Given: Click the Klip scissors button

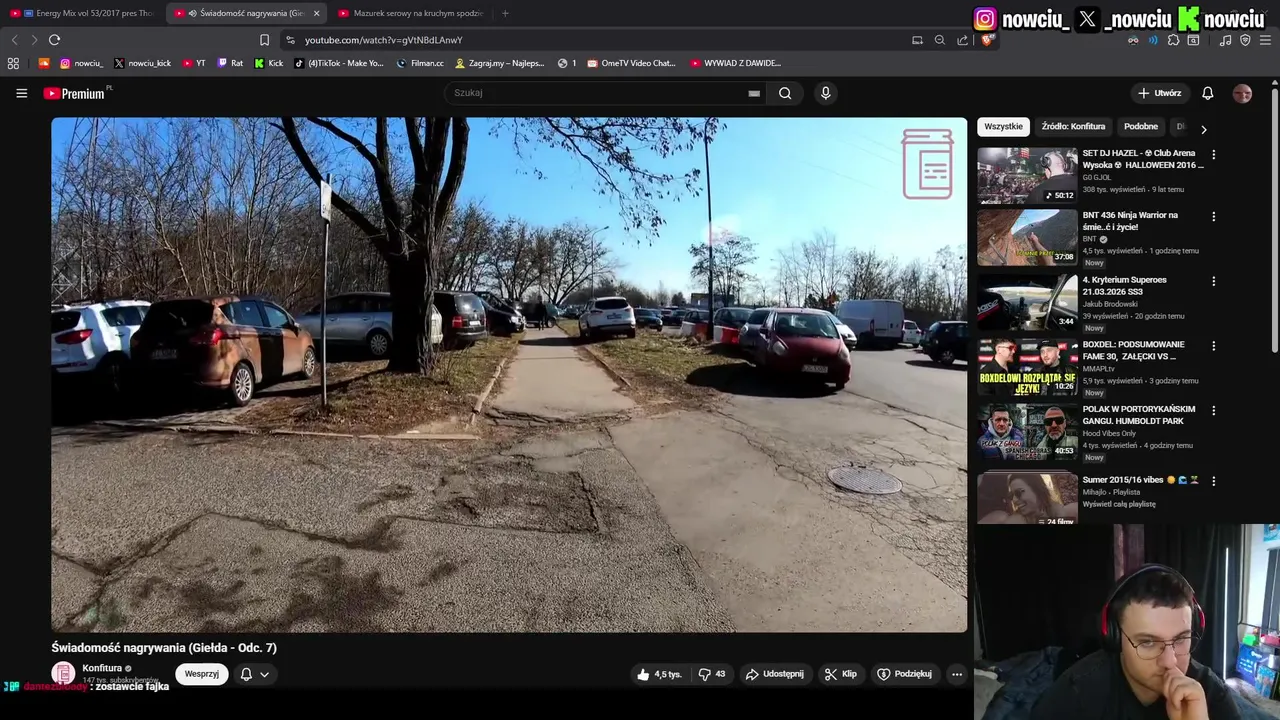Looking at the screenshot, I should (x=840, y=674).
